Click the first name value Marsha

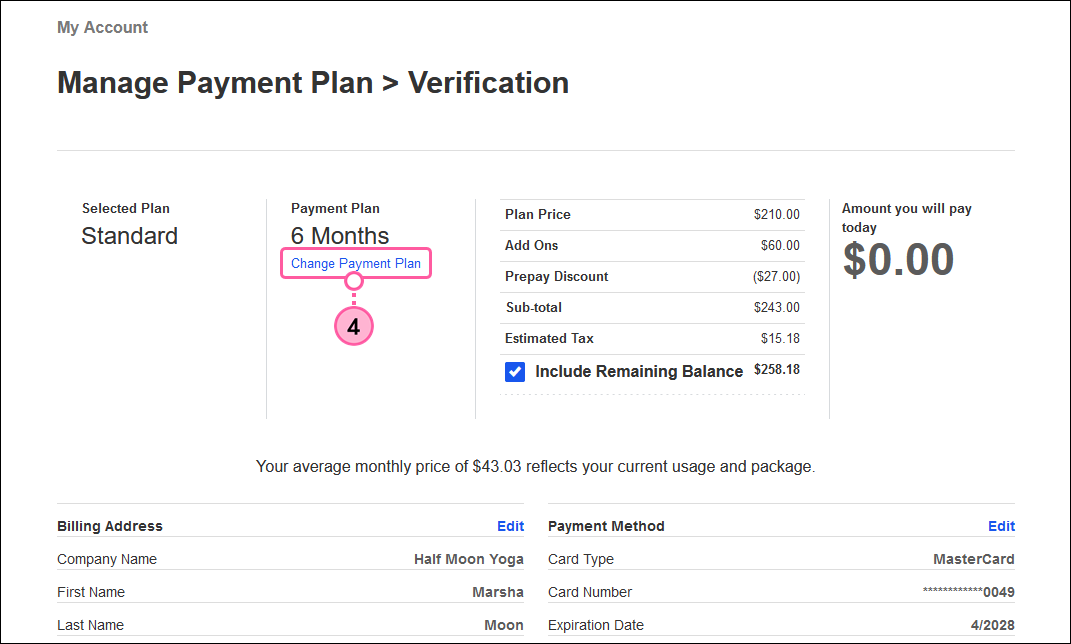click(498, 592)
